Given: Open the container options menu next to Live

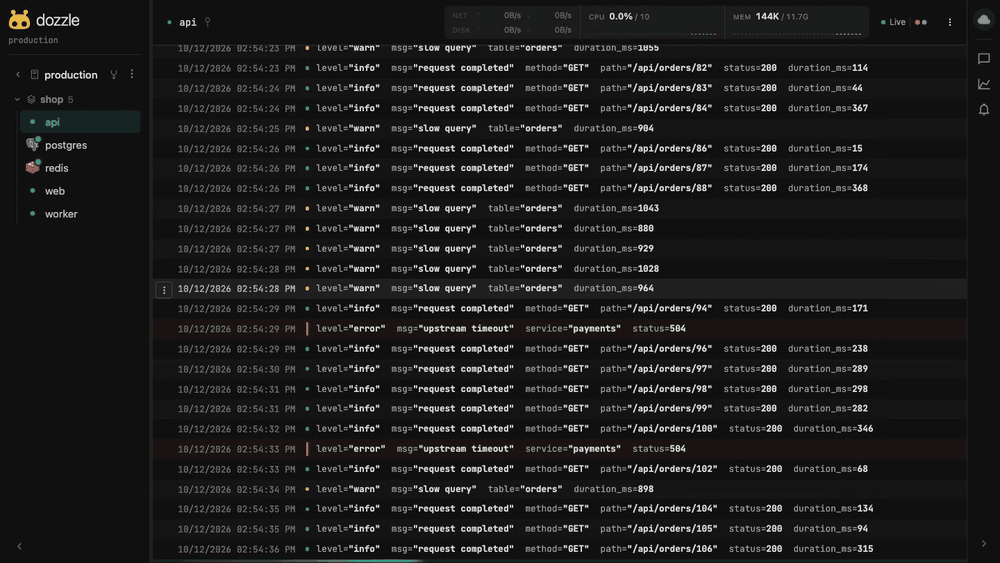Looking at the screenshot, I should (950, 22).
